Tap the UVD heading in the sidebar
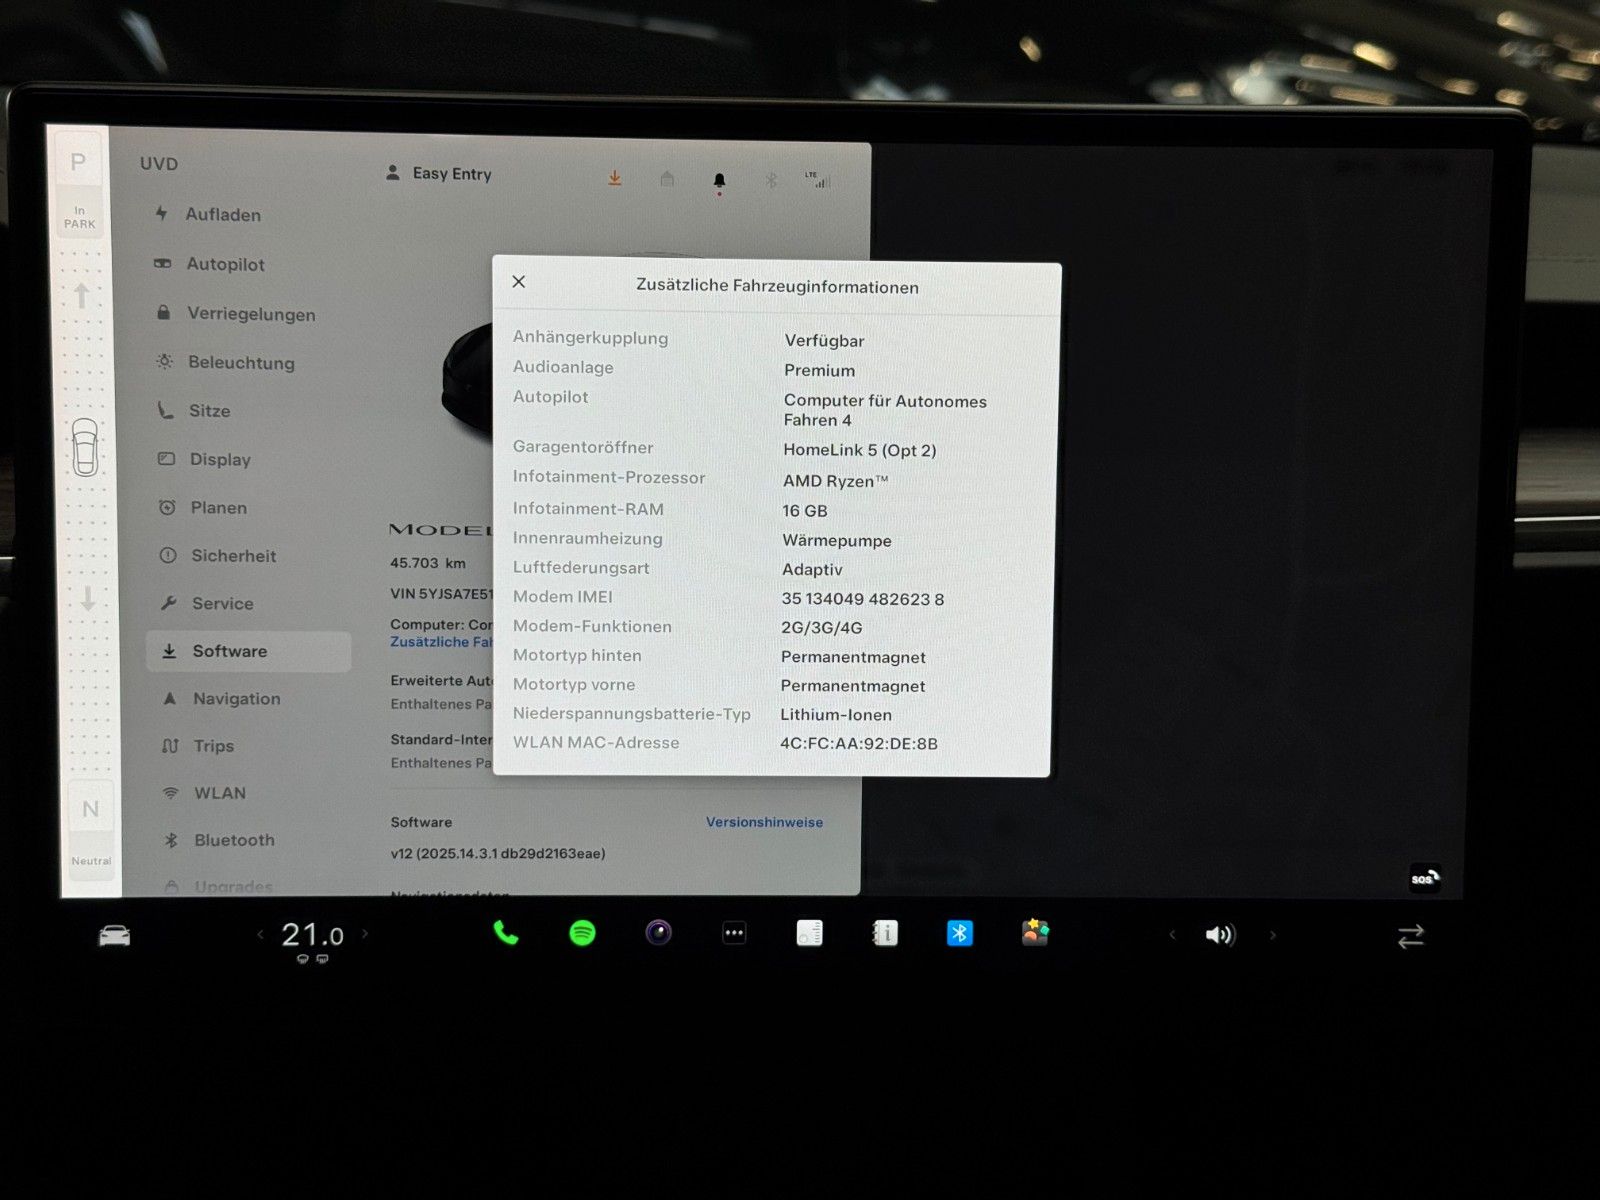Image resolution: width=1600 pixels, height=1200 pixels. coord(159,163)
